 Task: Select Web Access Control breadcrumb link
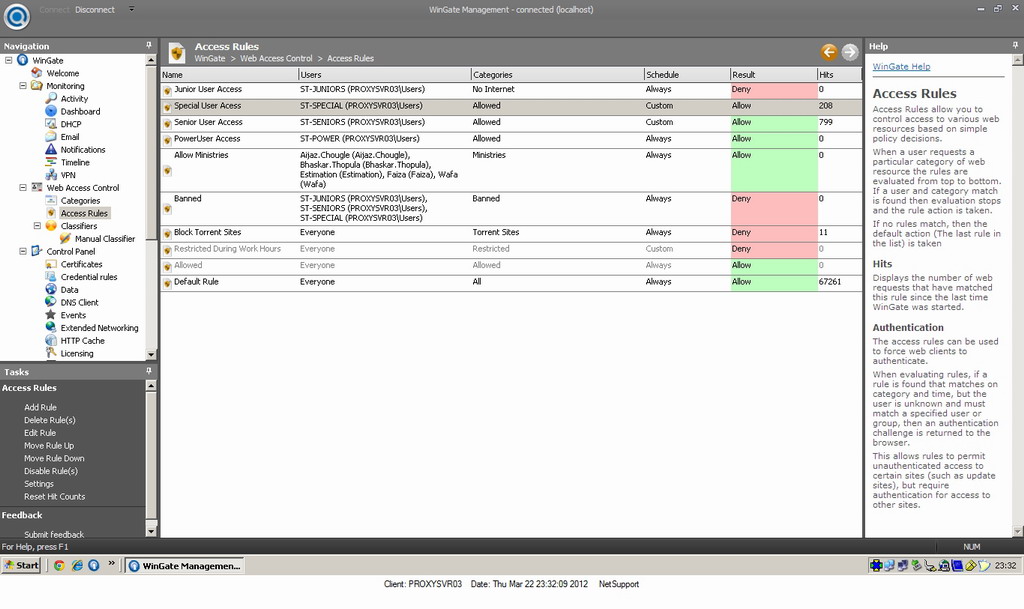click(276, 58)
